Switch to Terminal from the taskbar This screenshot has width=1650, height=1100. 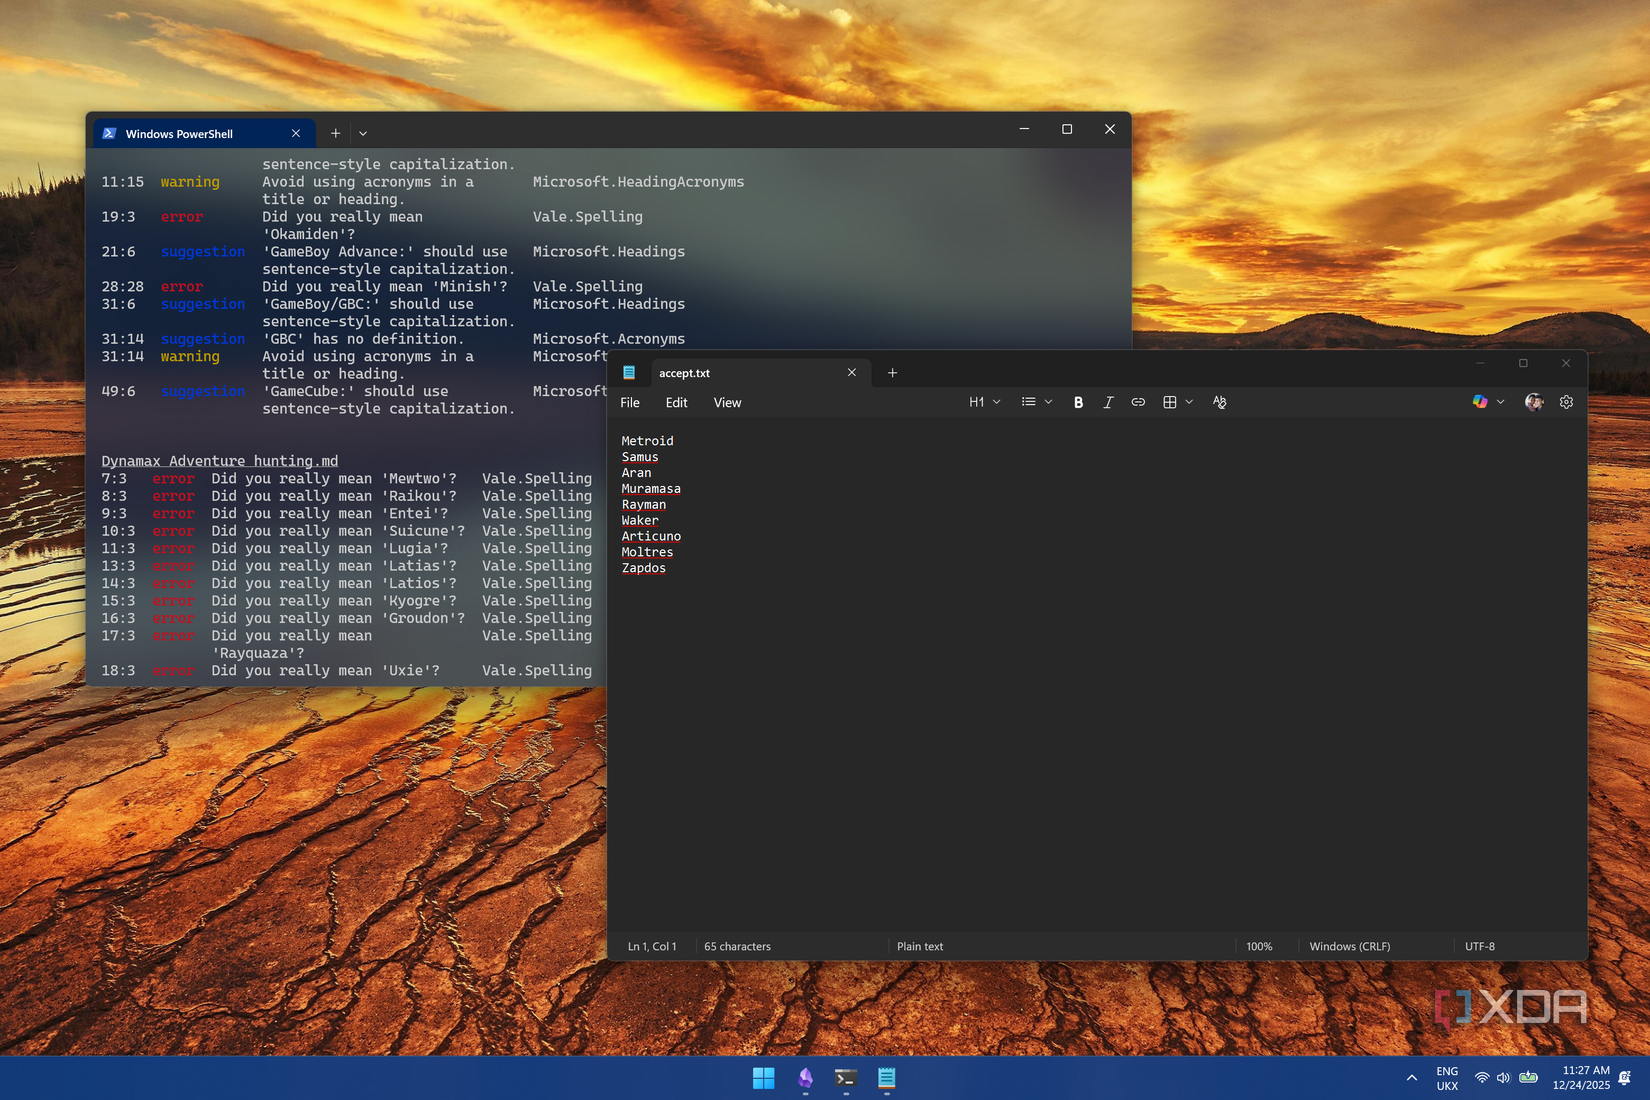click(x=846, y=1078)
